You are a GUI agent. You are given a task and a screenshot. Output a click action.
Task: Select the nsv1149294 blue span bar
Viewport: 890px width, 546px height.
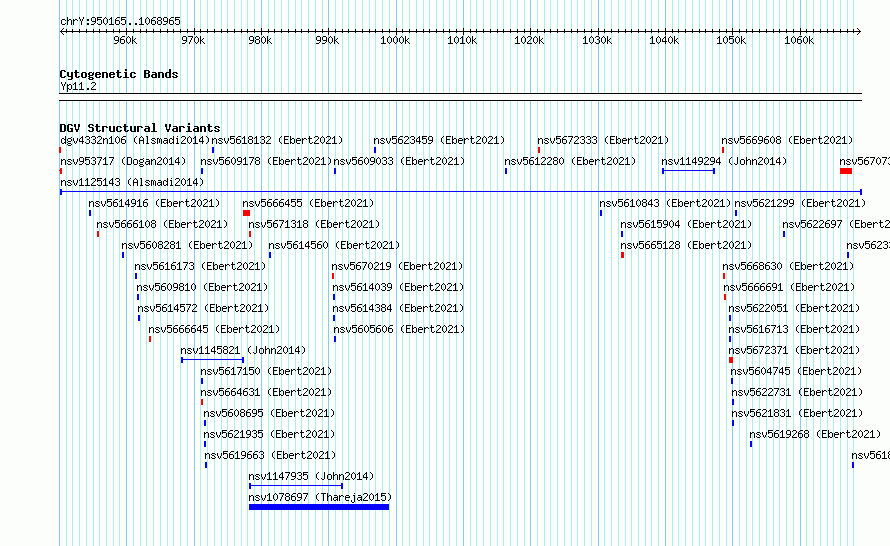(689, 171)
